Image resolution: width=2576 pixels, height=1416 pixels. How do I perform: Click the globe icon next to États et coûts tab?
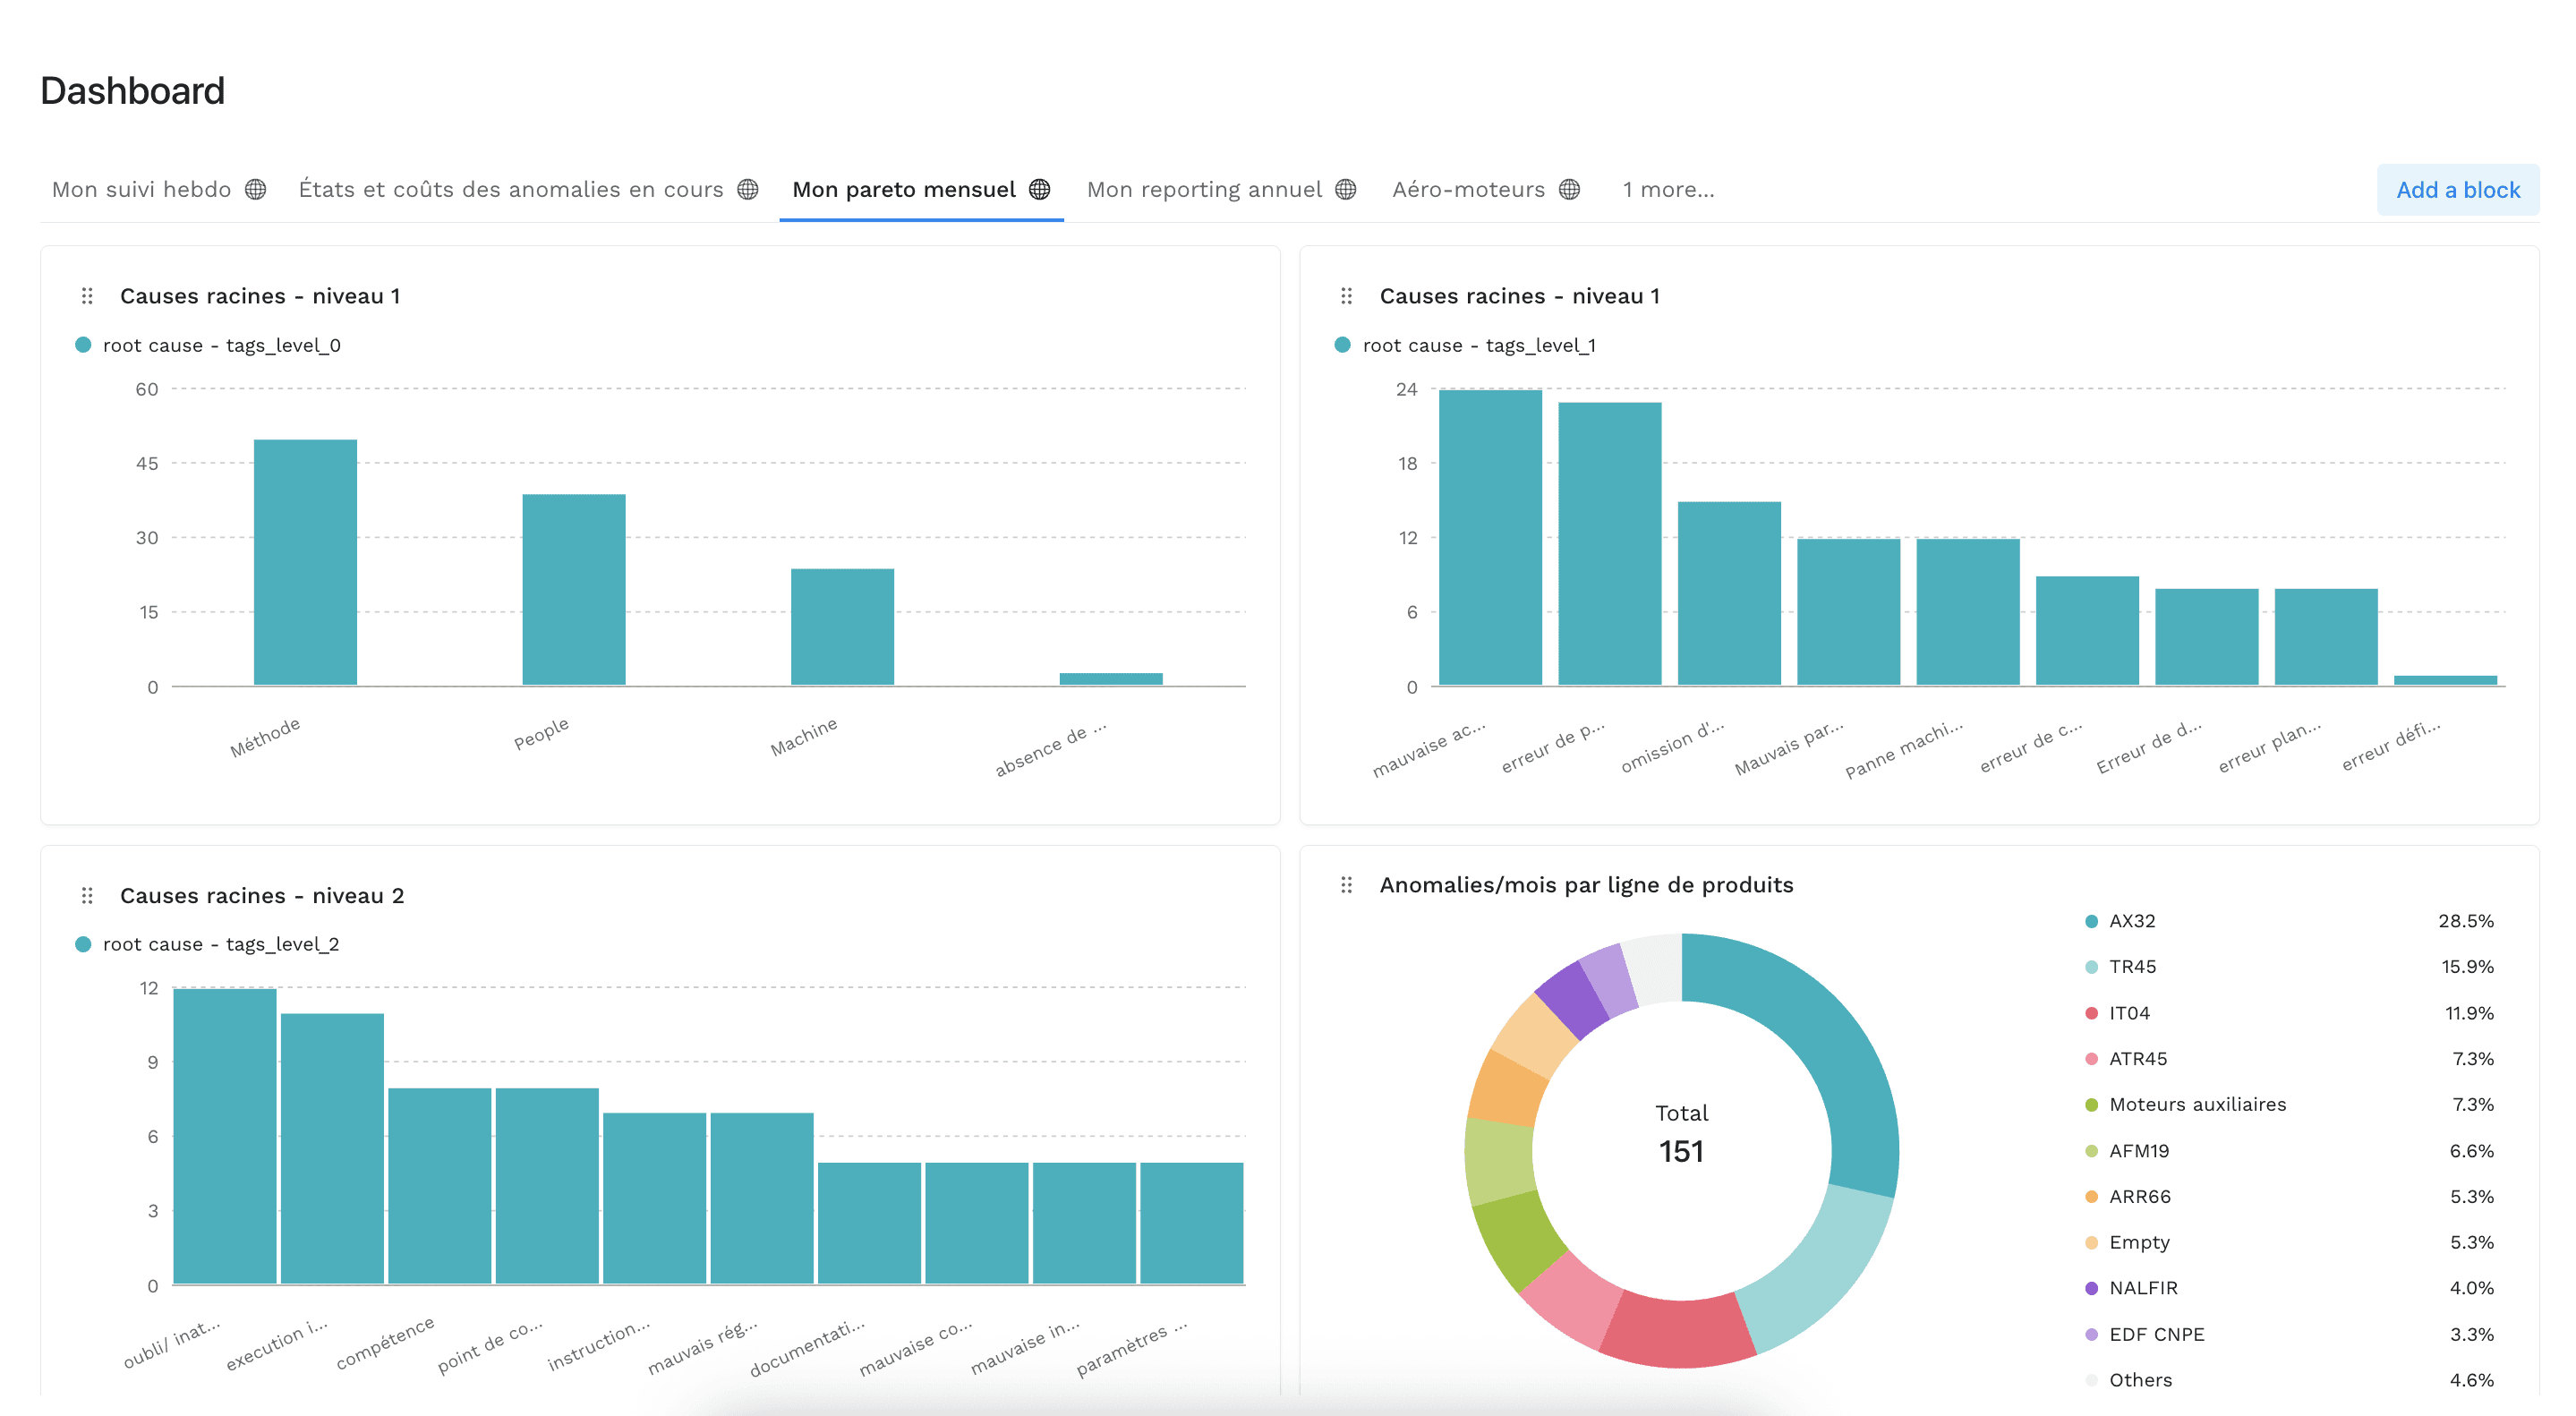(748, 189)
